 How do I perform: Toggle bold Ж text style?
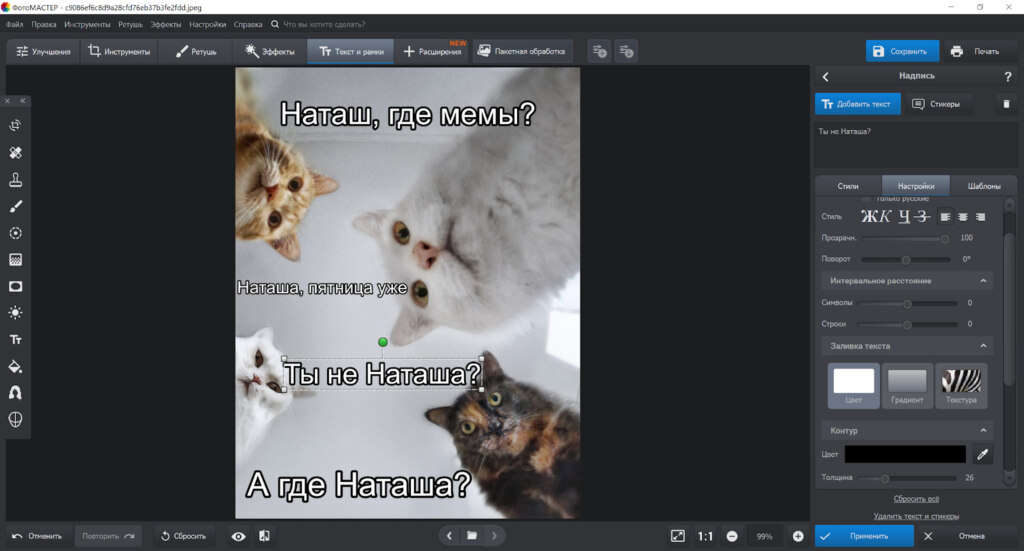(x=869, y=217)
